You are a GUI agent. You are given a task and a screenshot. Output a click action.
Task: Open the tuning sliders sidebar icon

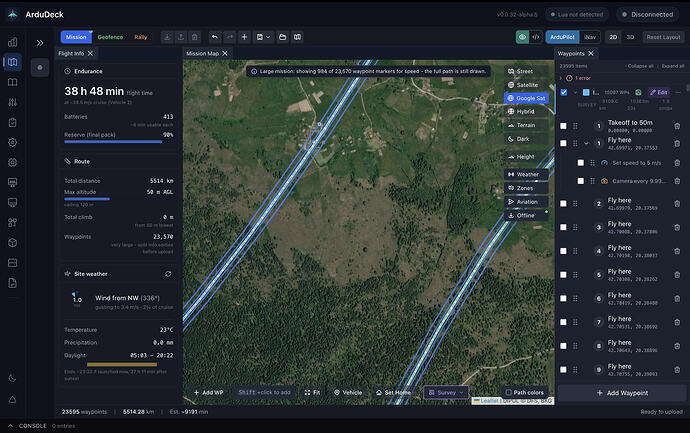pyautogui.click(x=13, y=102)
